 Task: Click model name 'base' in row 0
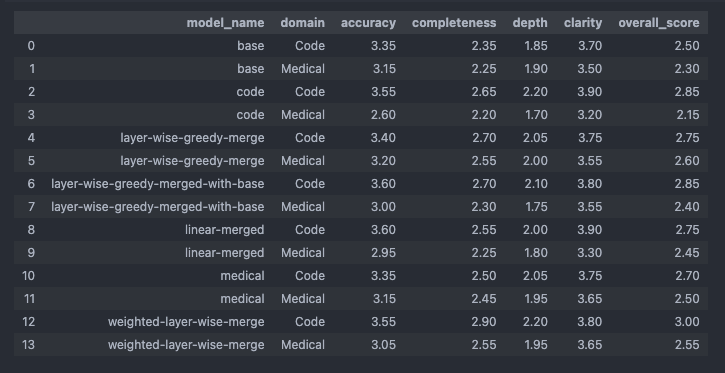[x=251, y=46]
